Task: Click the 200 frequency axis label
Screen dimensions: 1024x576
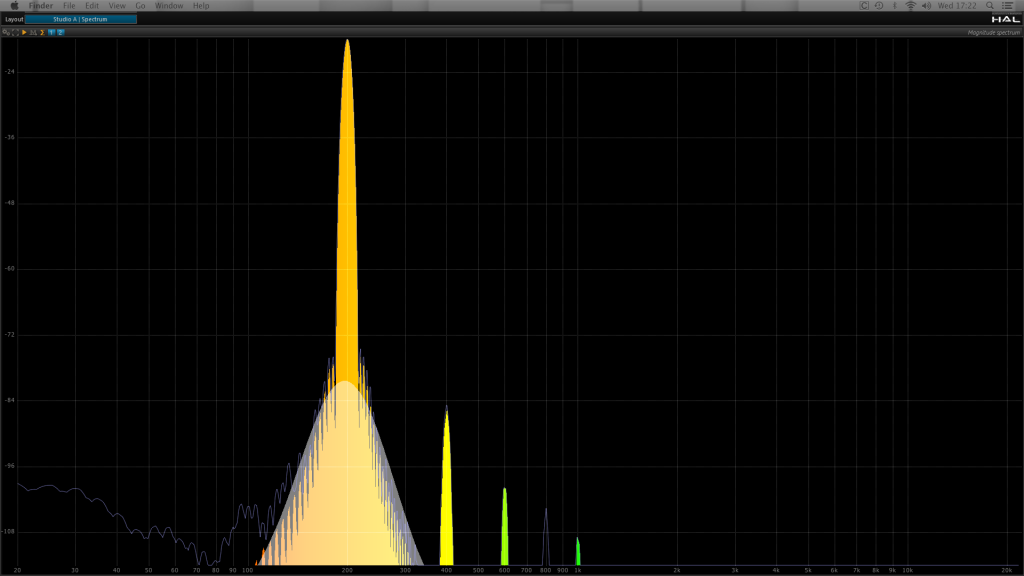Action: pos(347,570)
